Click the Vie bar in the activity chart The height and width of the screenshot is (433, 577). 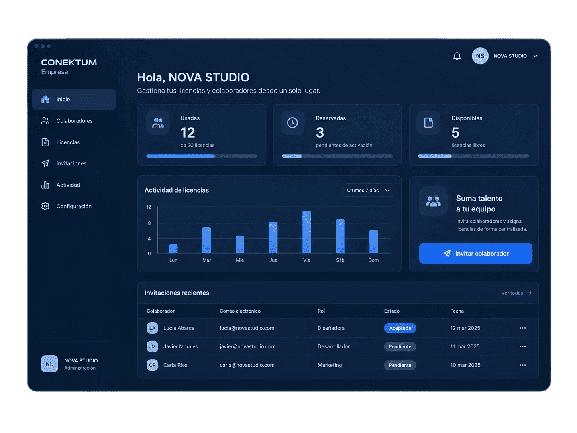click(x=307, y=232)
